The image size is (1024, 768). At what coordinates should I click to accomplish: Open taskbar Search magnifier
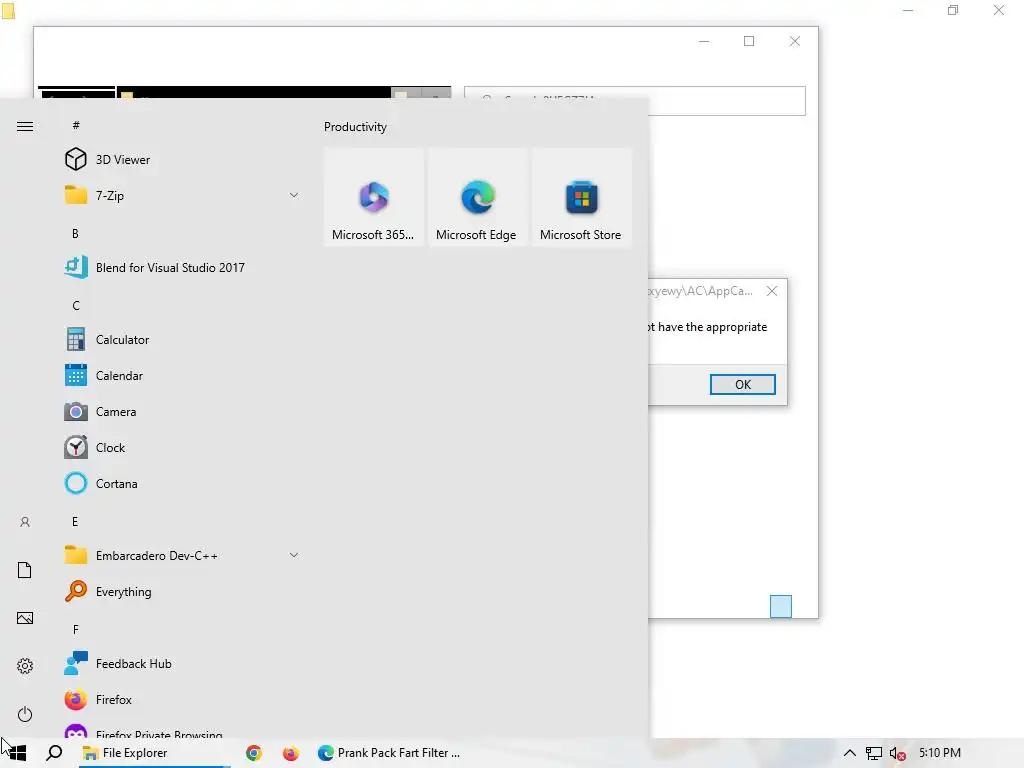(x=54, y=752)
